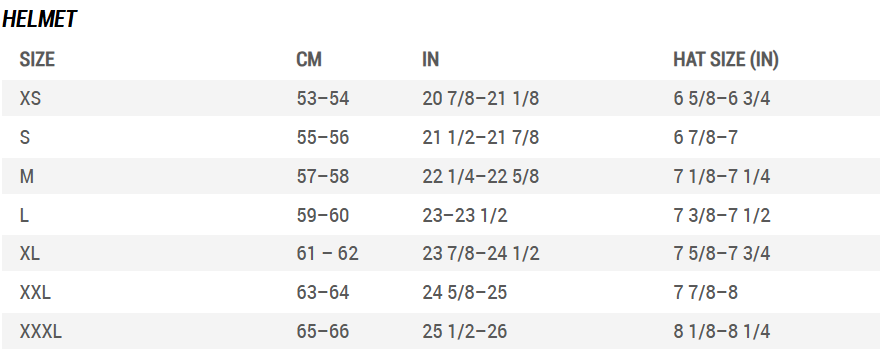887x360 pixels.
Task: Select the SIZE column header
Action: click(37, 59)
